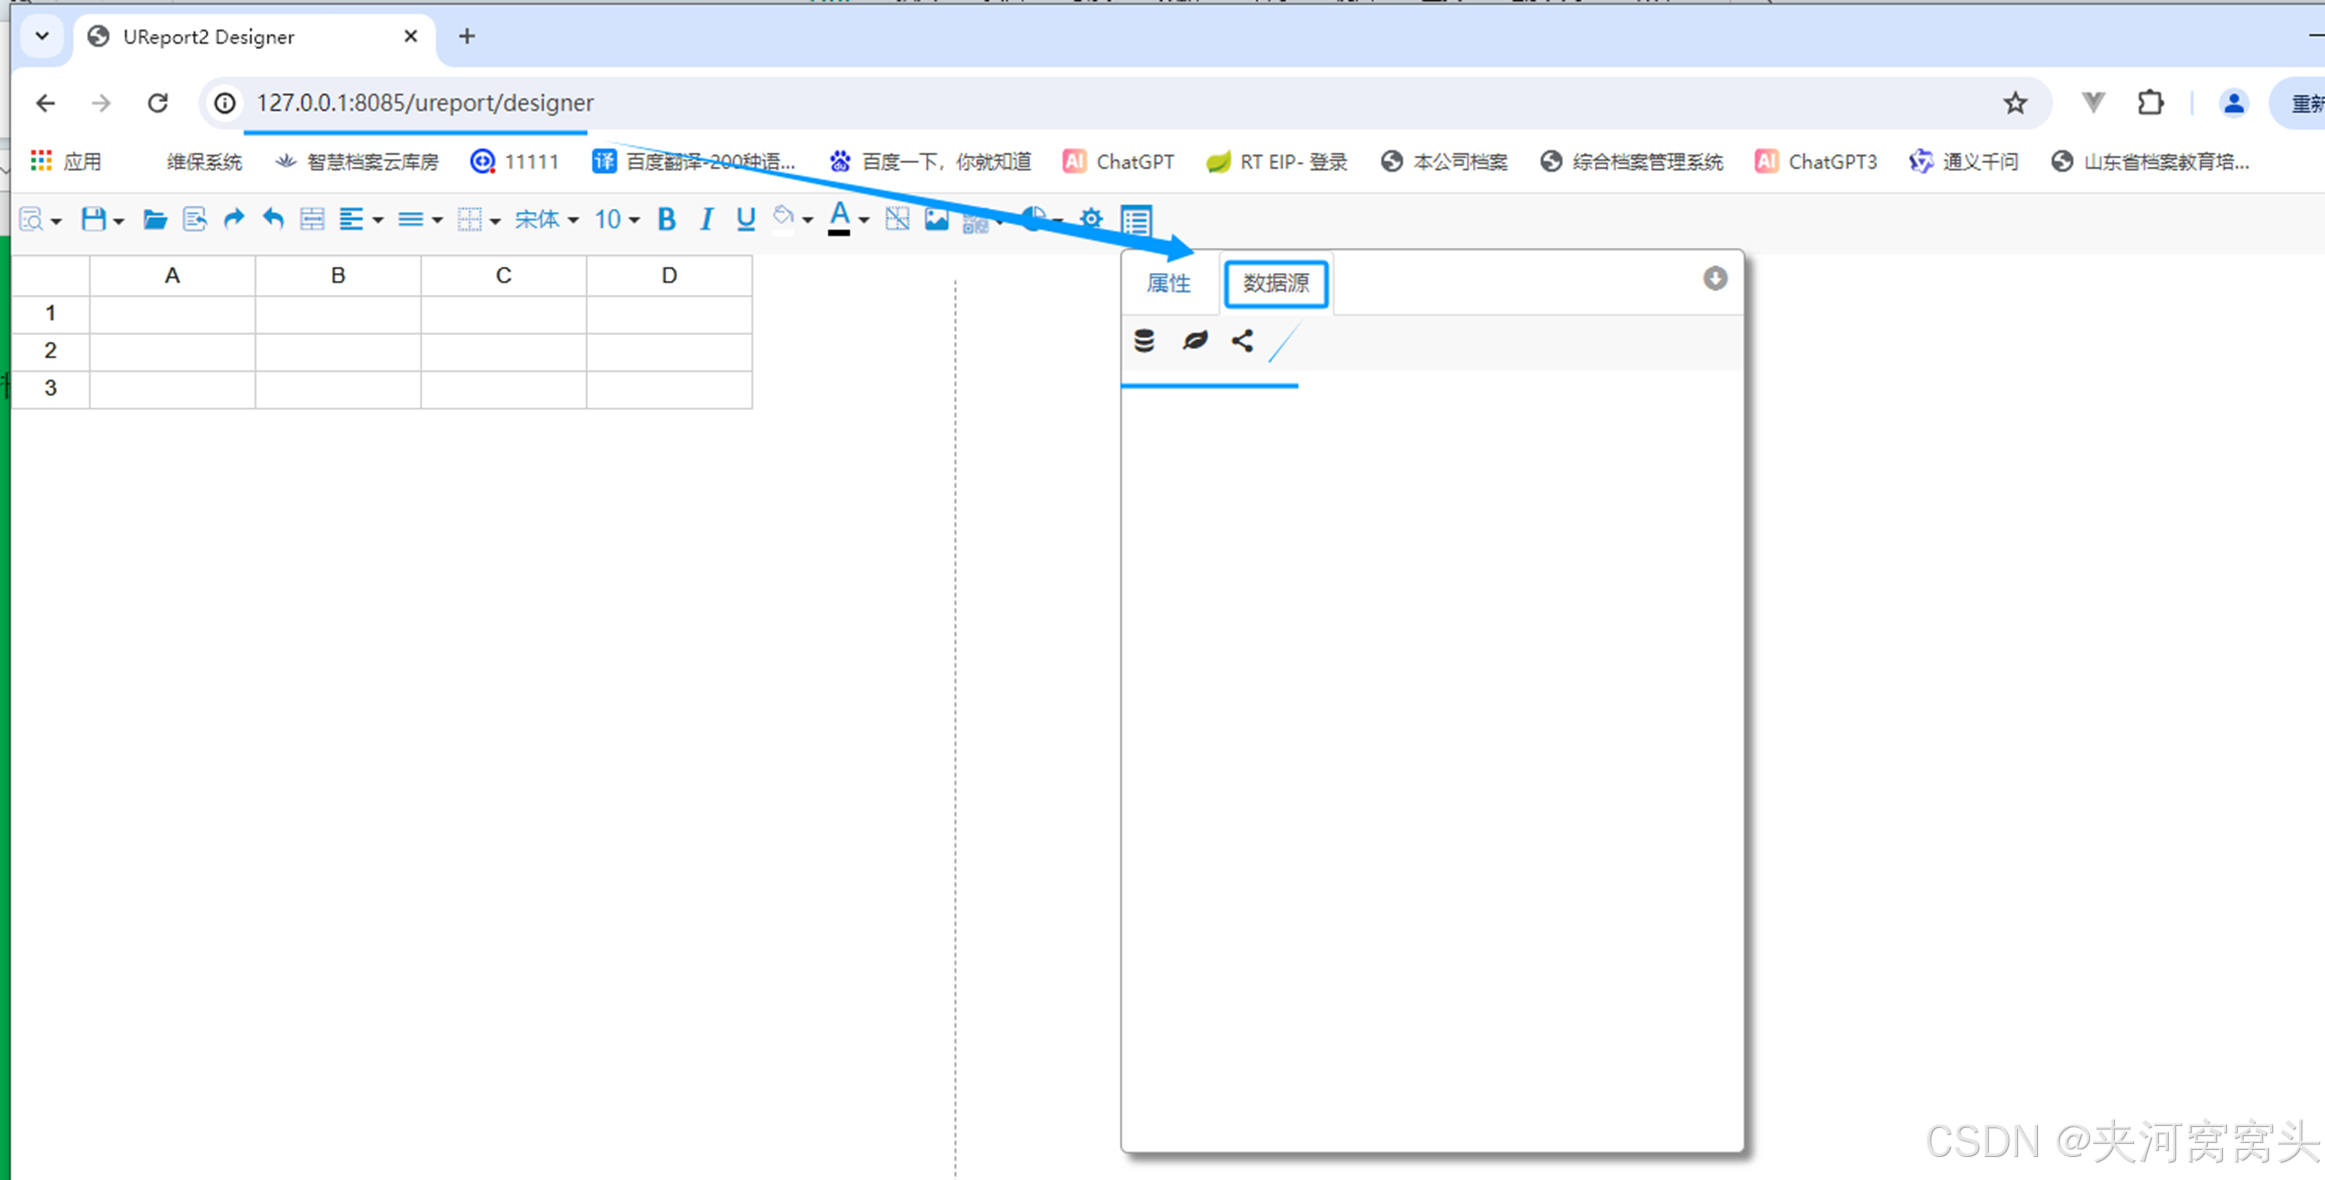Expand the save button dropdown arrow
The height and width of the screenshot is (1180, 2325).
click(x=119, y=221)
